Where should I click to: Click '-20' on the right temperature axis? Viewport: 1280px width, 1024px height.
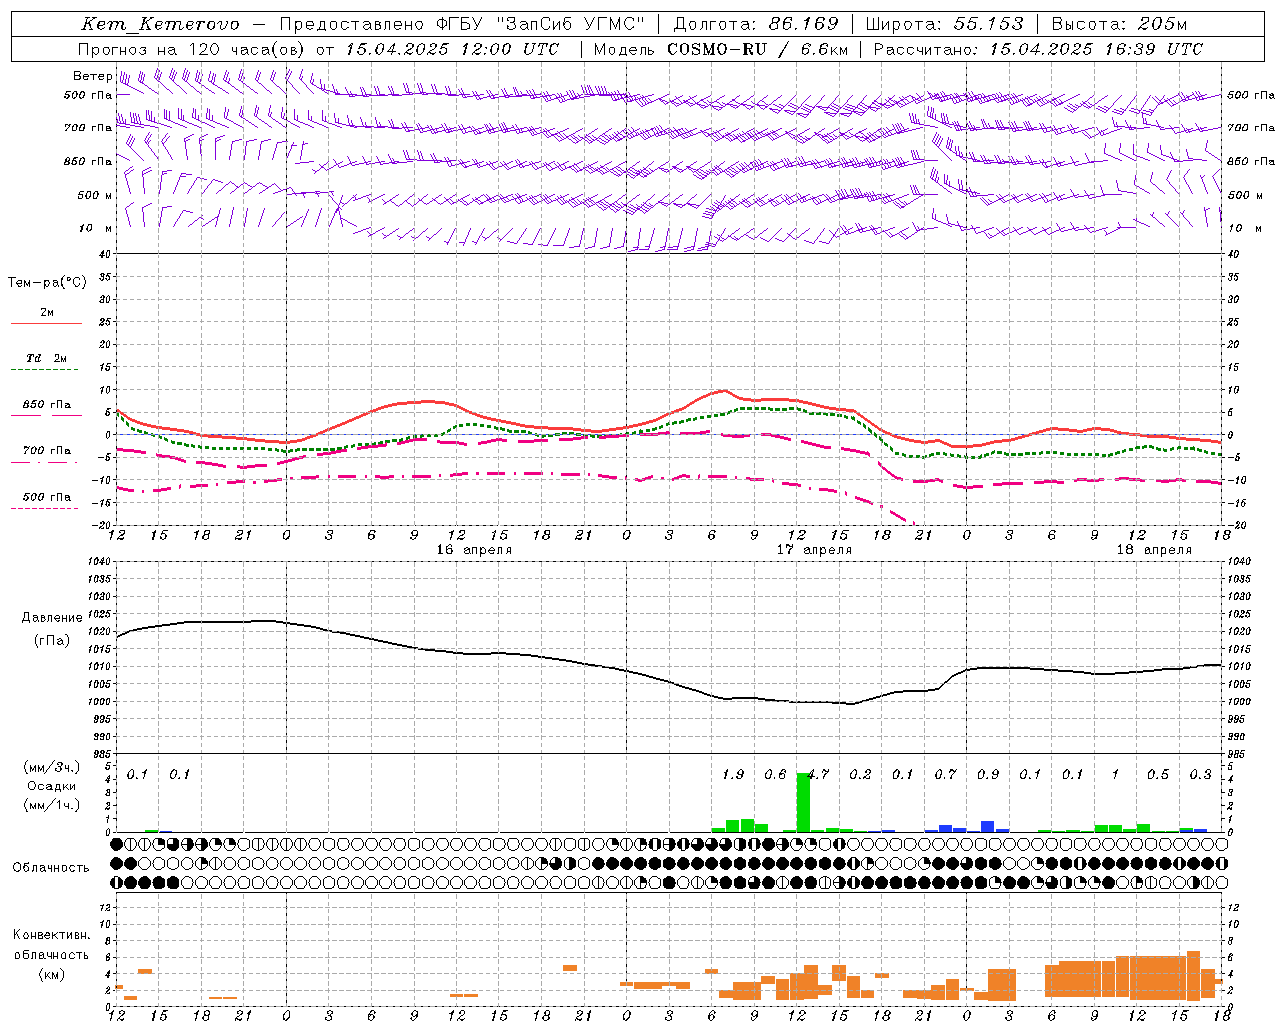click(x=1237, y=526)
